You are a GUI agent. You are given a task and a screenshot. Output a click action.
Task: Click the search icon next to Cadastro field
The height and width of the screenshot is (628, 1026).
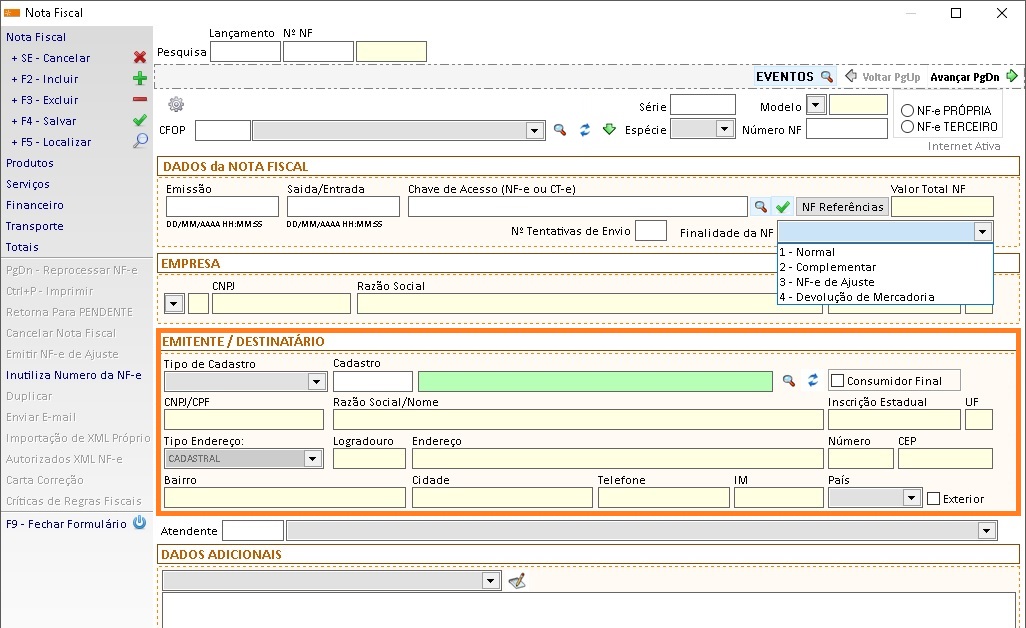[x=789, y=381]
